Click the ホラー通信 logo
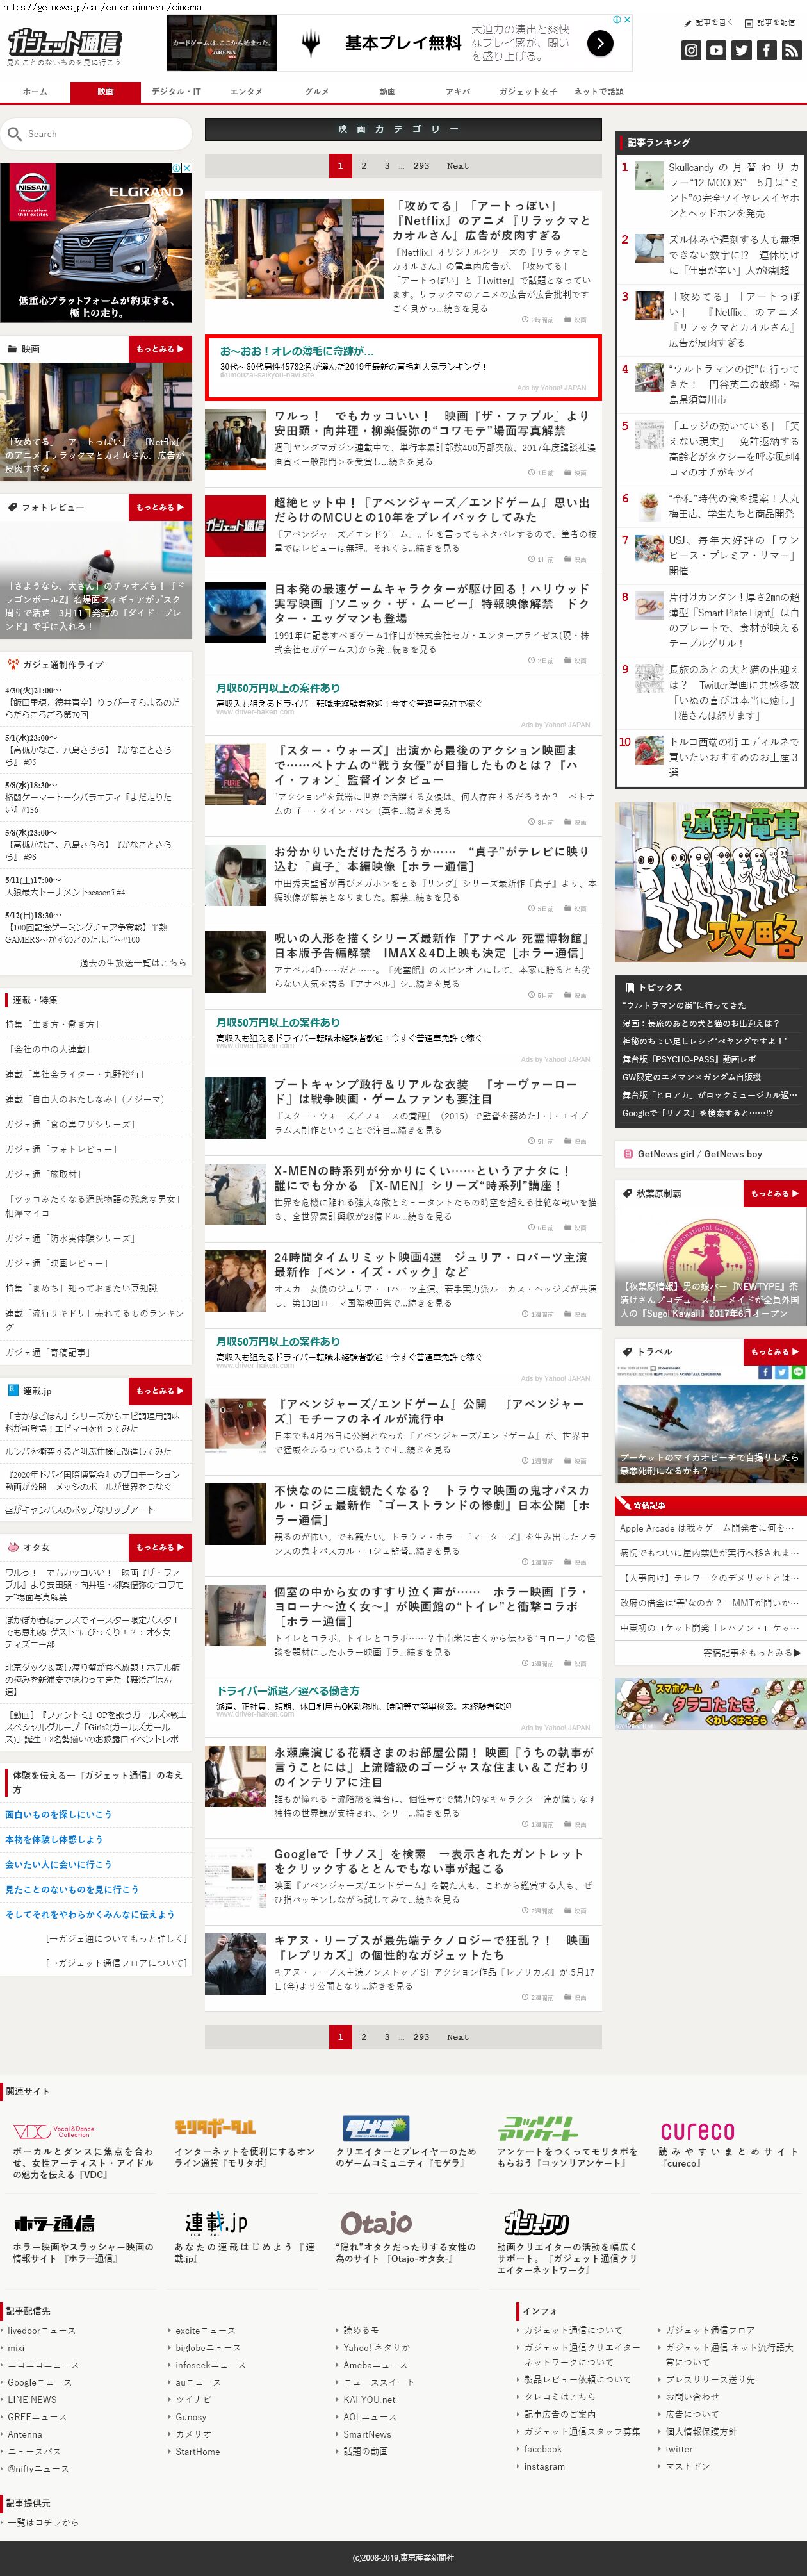This screenshot has width=807, height=2576. (x=54, y=2223)
